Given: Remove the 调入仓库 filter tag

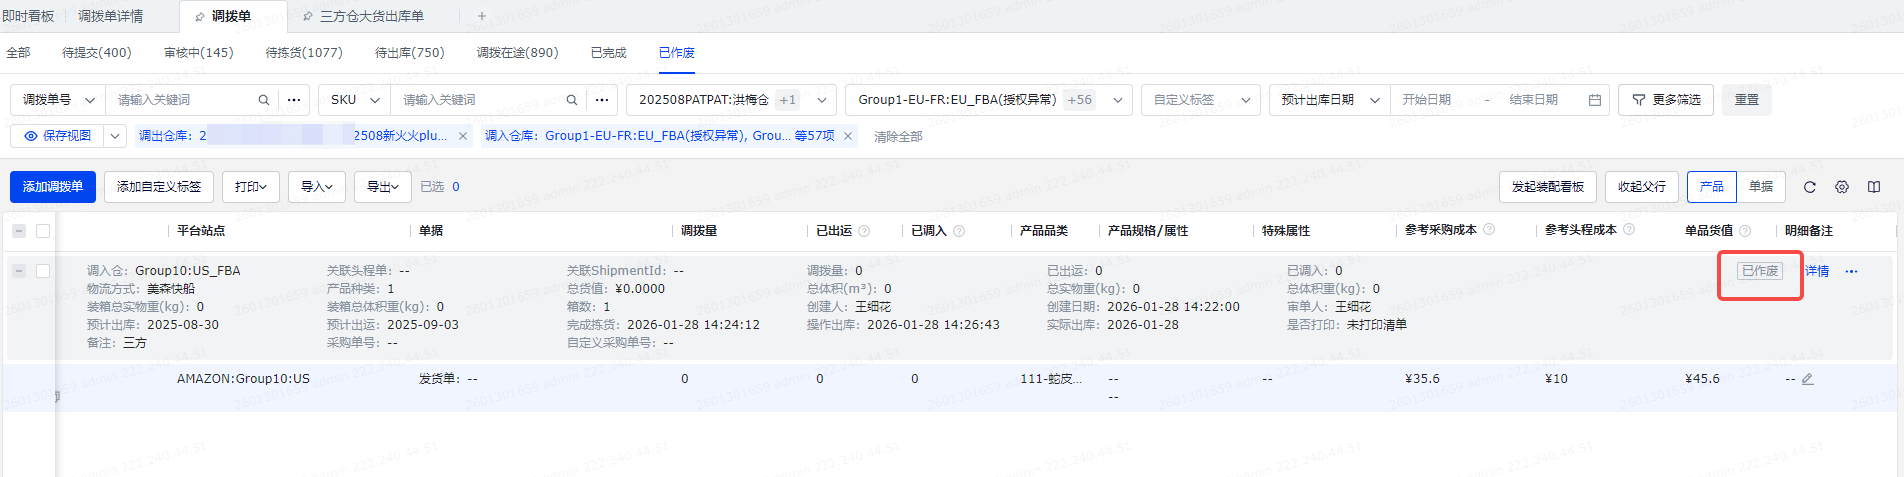Looking at the screenshot, I should [x=849, y=136].
